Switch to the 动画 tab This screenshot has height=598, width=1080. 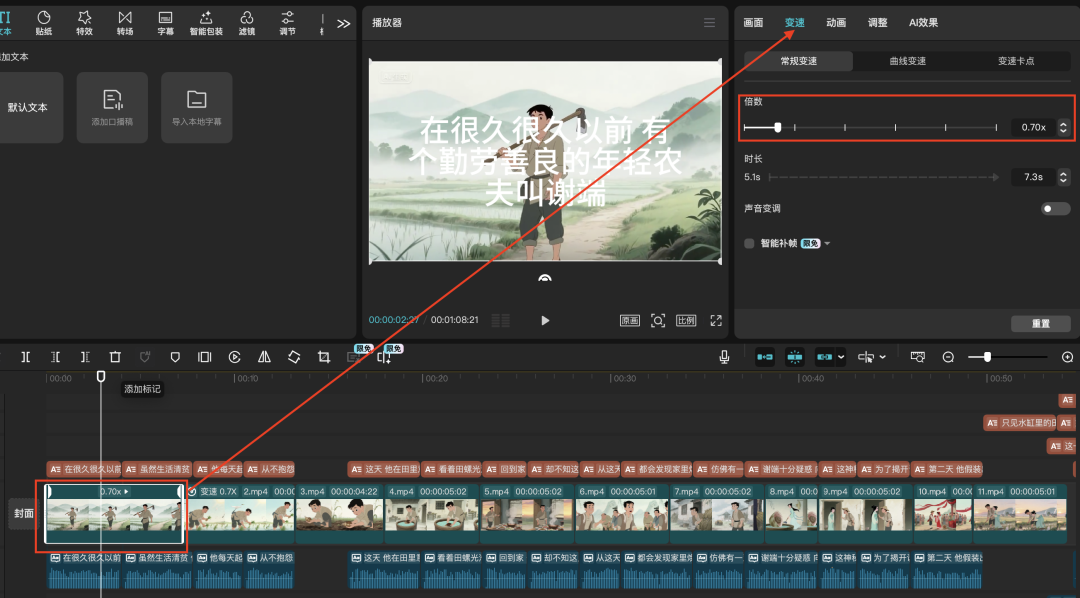pos(835,22)
